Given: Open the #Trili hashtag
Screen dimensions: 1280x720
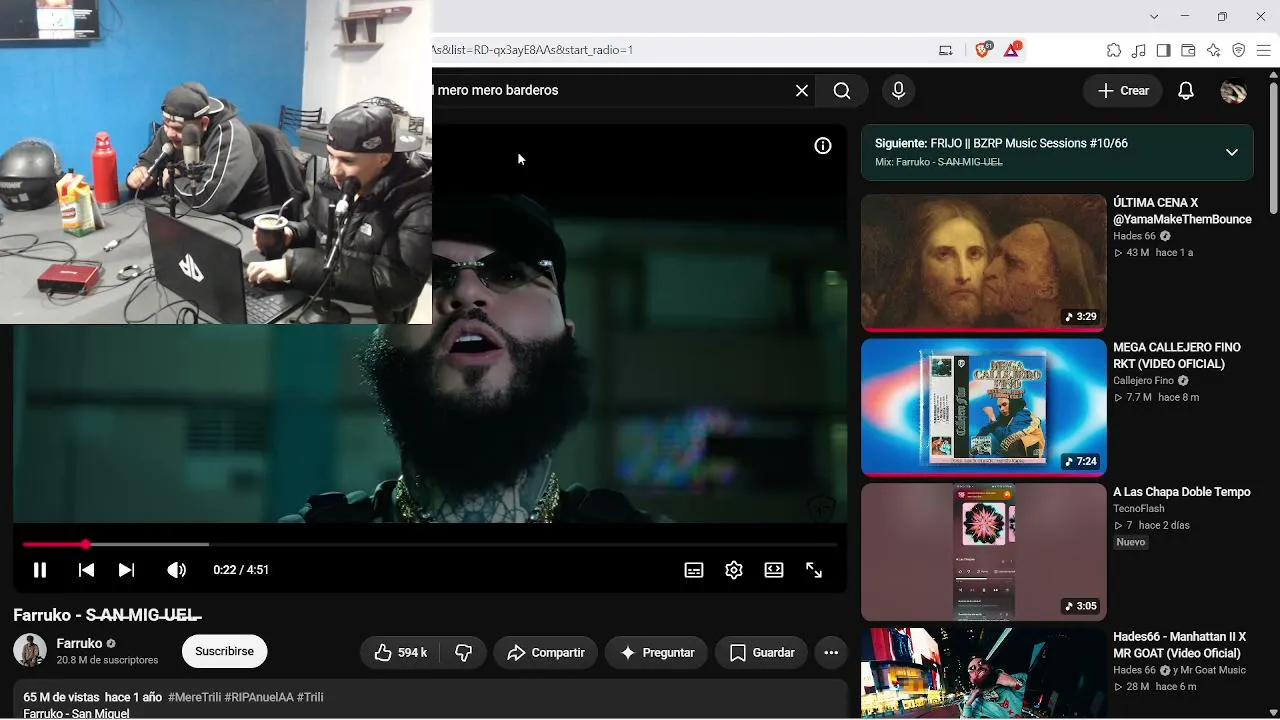Looking at the screenshot, I should [x=310, y=697].
